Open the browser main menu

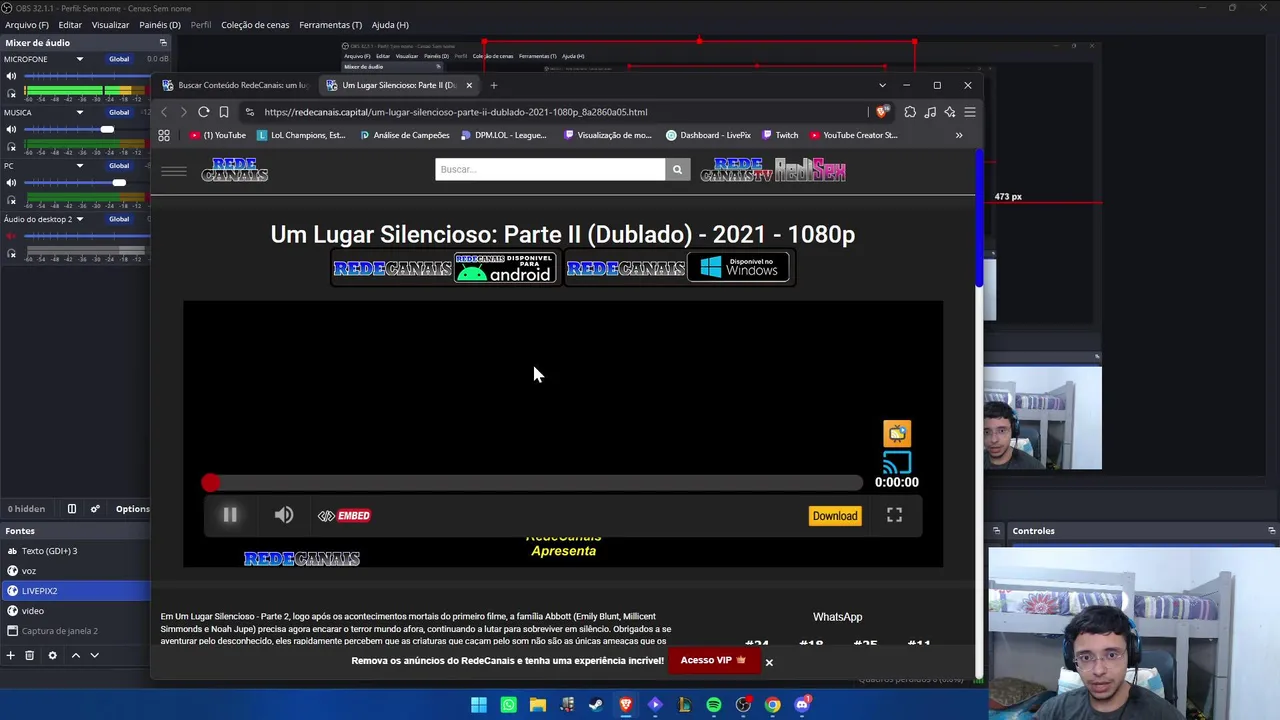(970, 112)
